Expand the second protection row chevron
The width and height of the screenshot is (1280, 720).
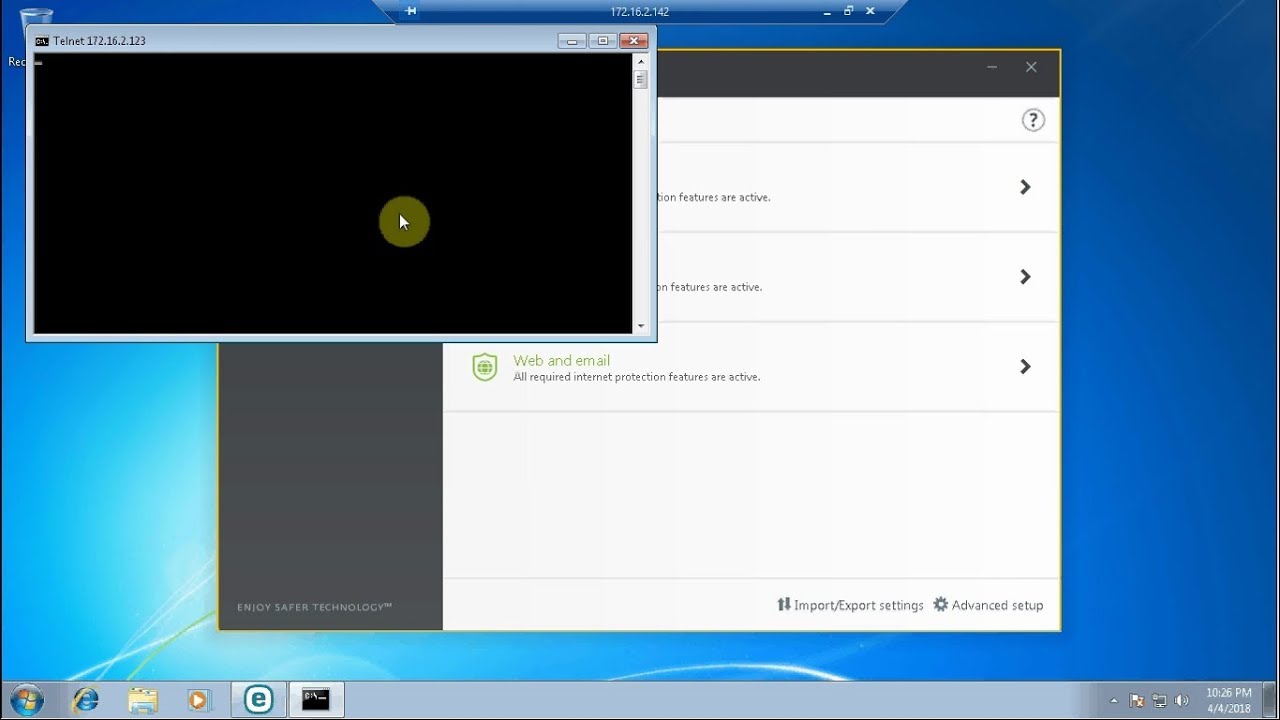1025,277
